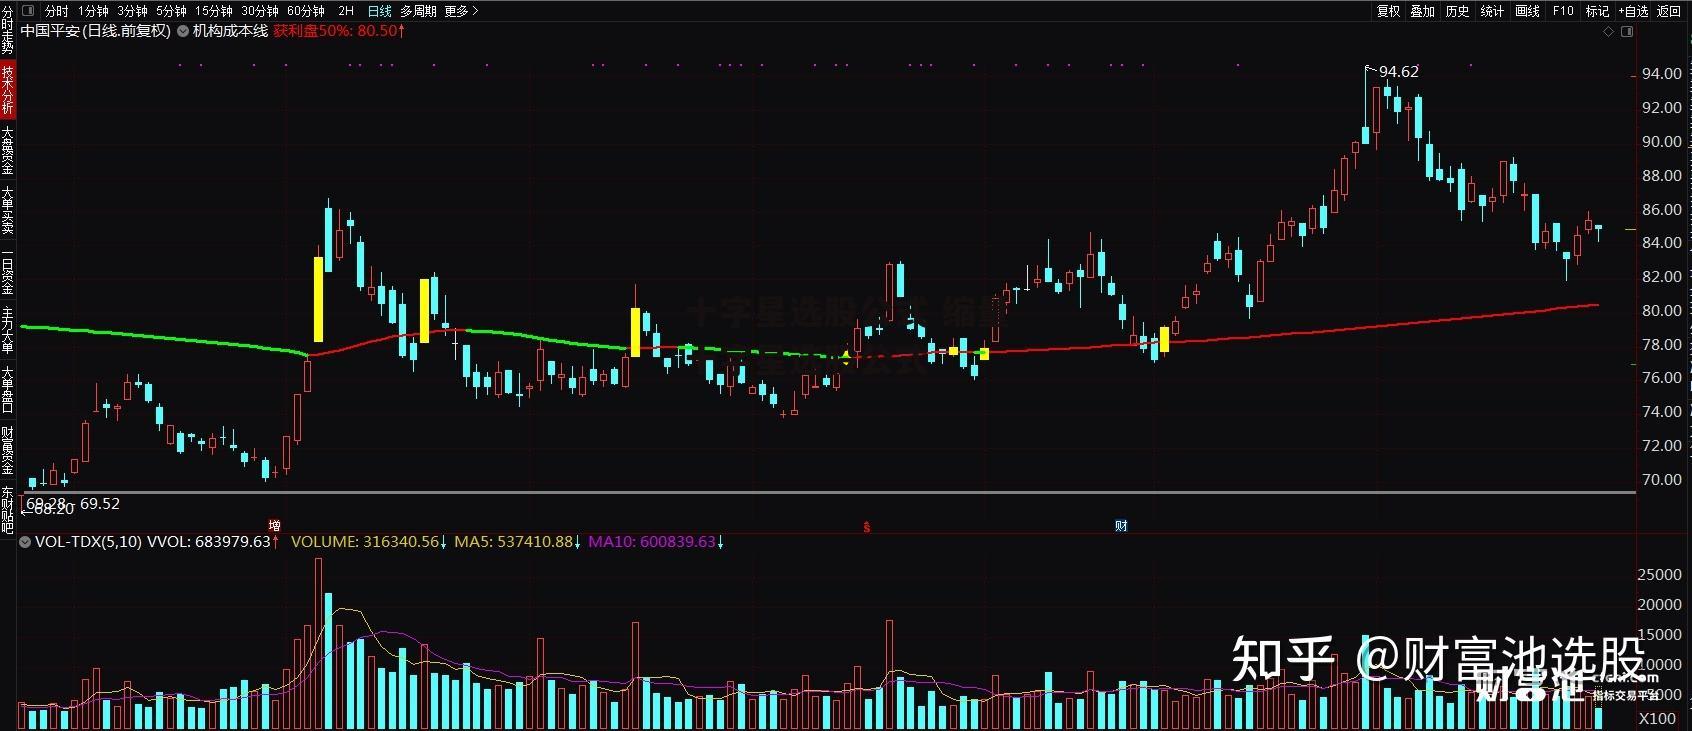Expand the 更多 periods menu
Image resolution: width=1692 pixels, height=731 pixels.
coord(462,11)
